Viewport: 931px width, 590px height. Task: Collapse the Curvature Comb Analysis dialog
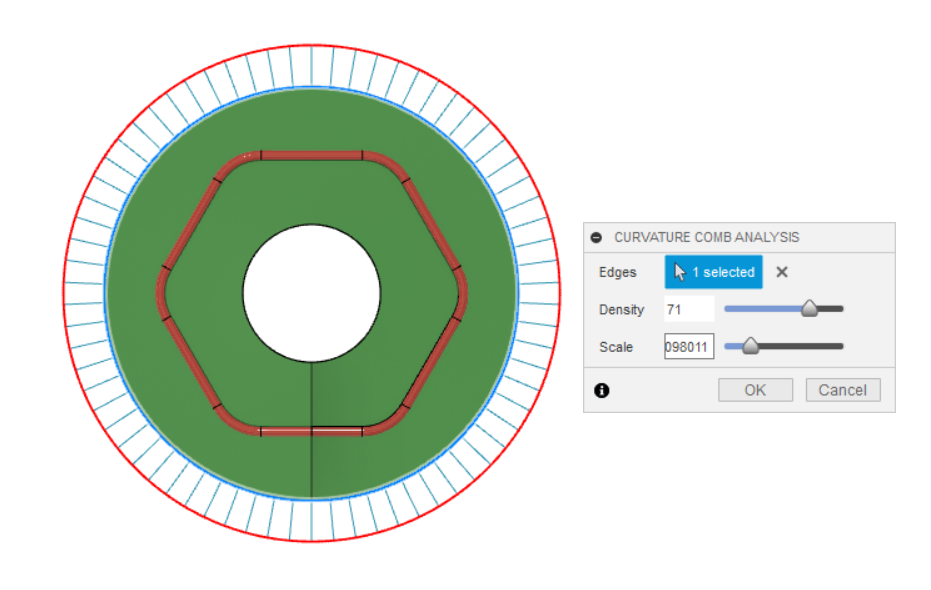point(596,237)
